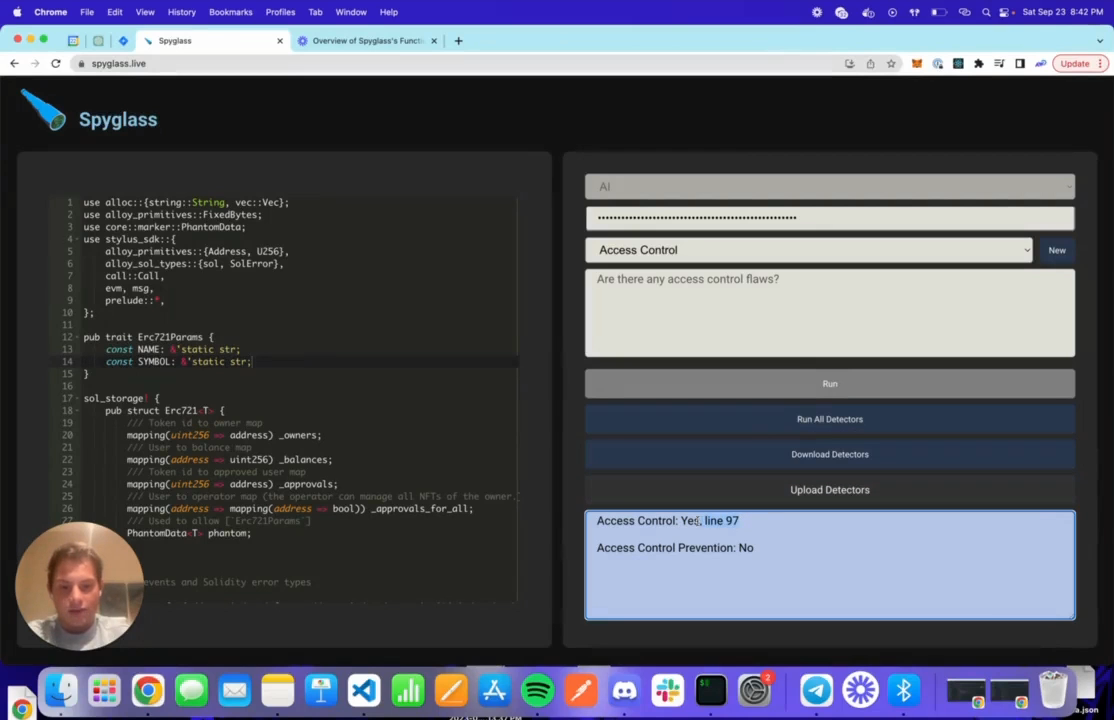
Task: Click code line 14 with SYMBOL constant
Action: tap(178, 362)
